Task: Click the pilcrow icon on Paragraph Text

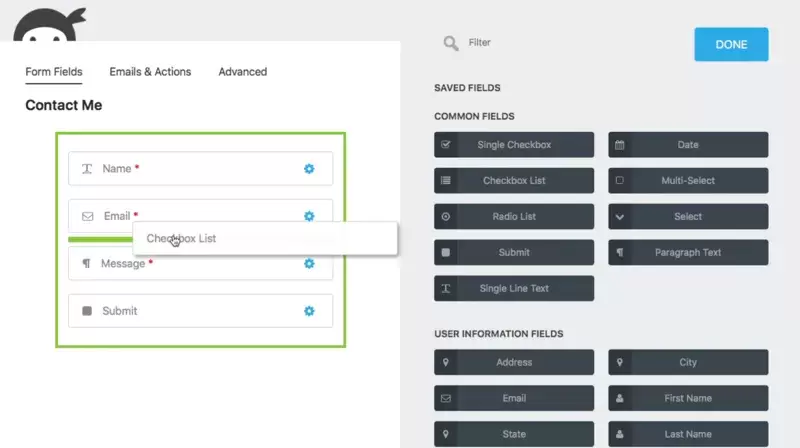Action: [619, 253]
